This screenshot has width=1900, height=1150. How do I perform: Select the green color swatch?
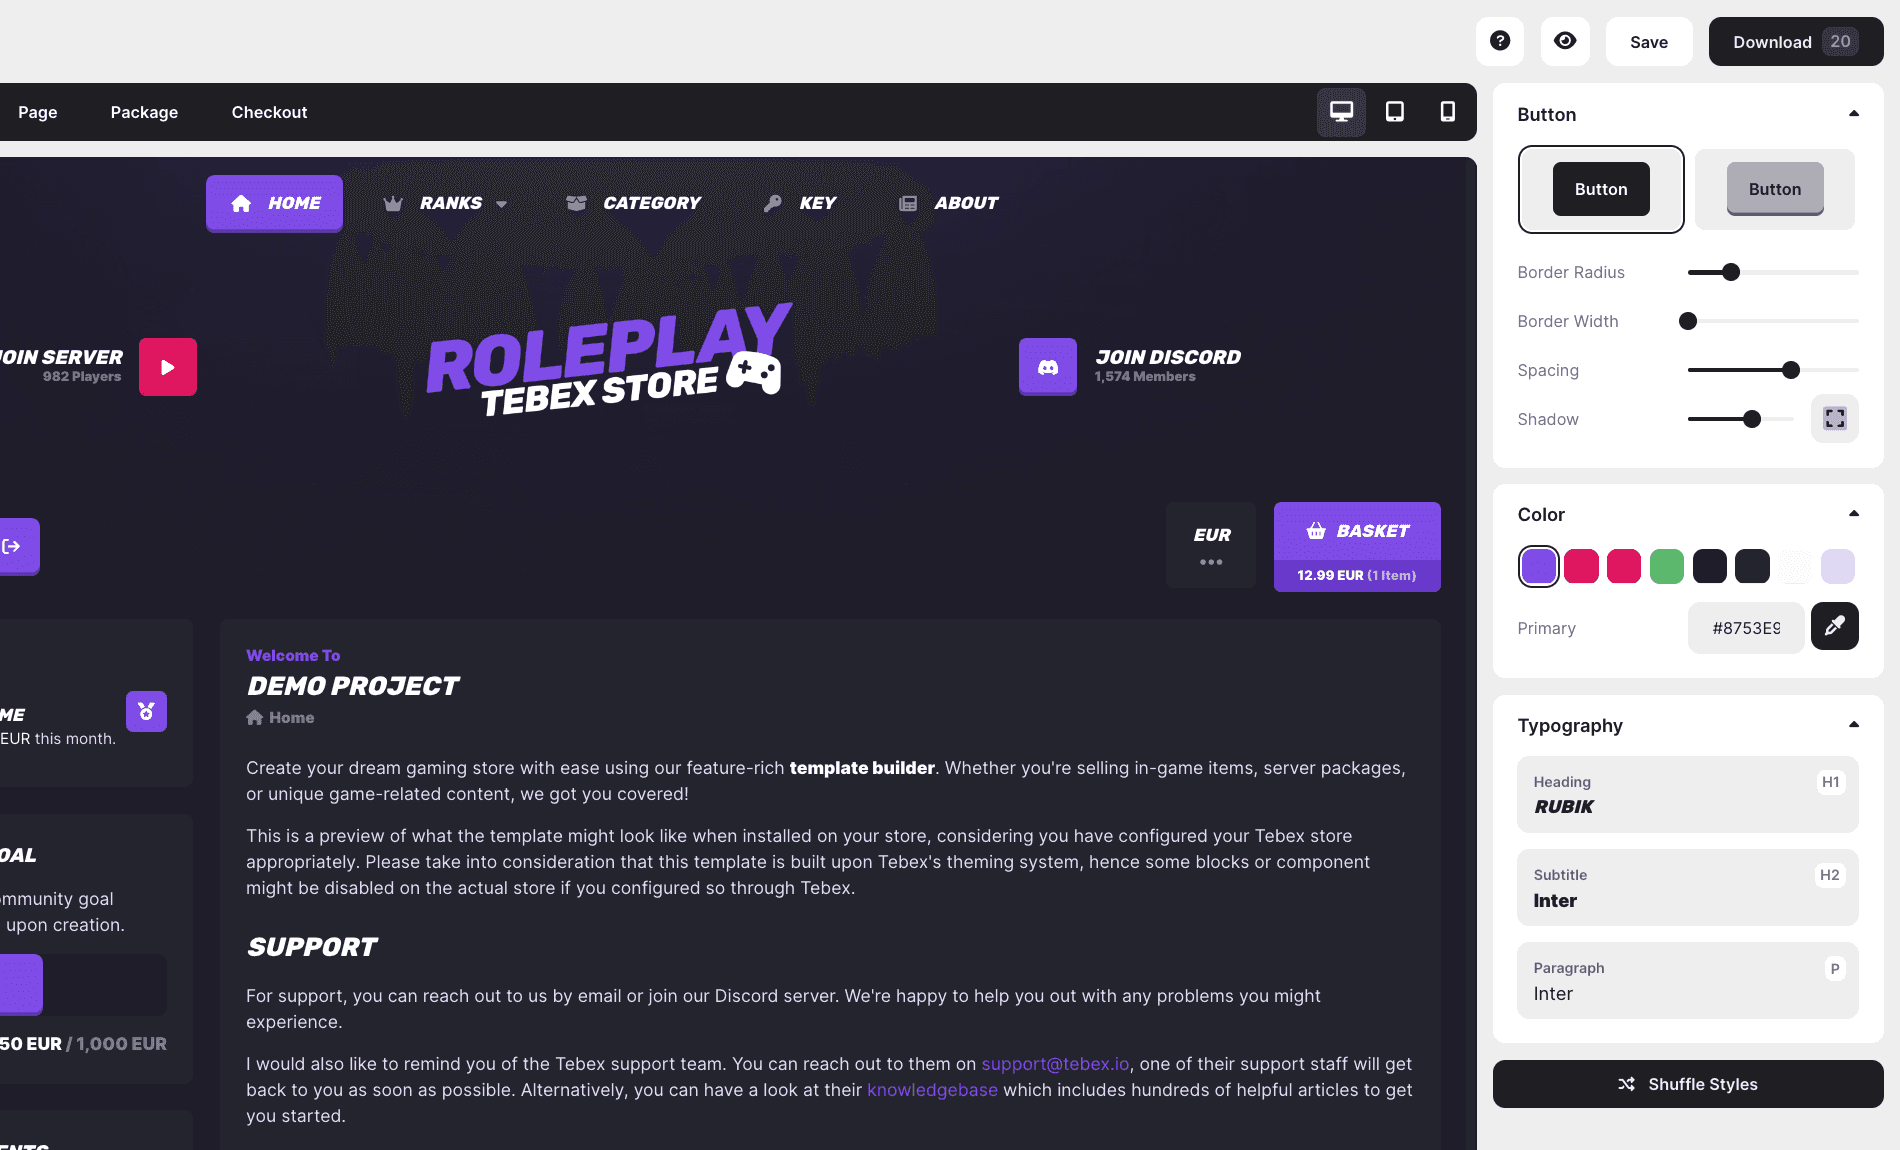pos(1666,566)
